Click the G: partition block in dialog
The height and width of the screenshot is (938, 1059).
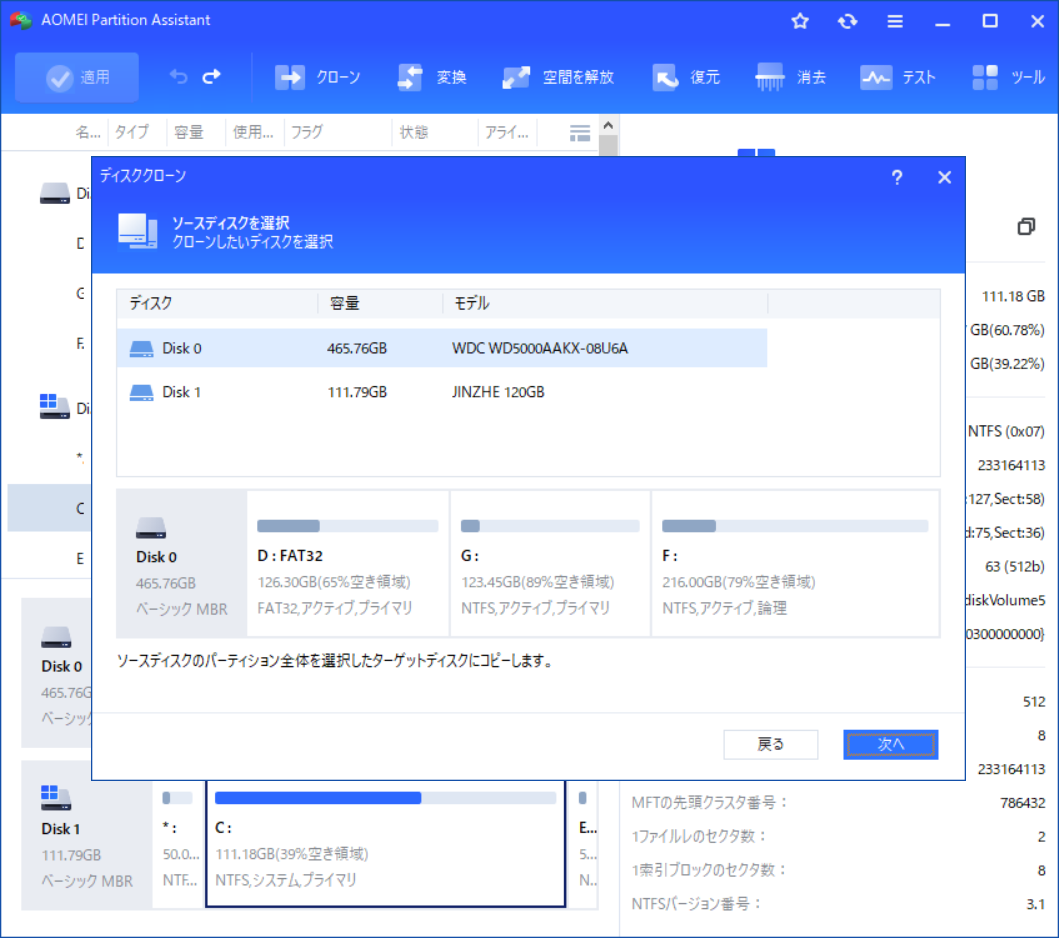pyautogui.click(x=550, y=564)
